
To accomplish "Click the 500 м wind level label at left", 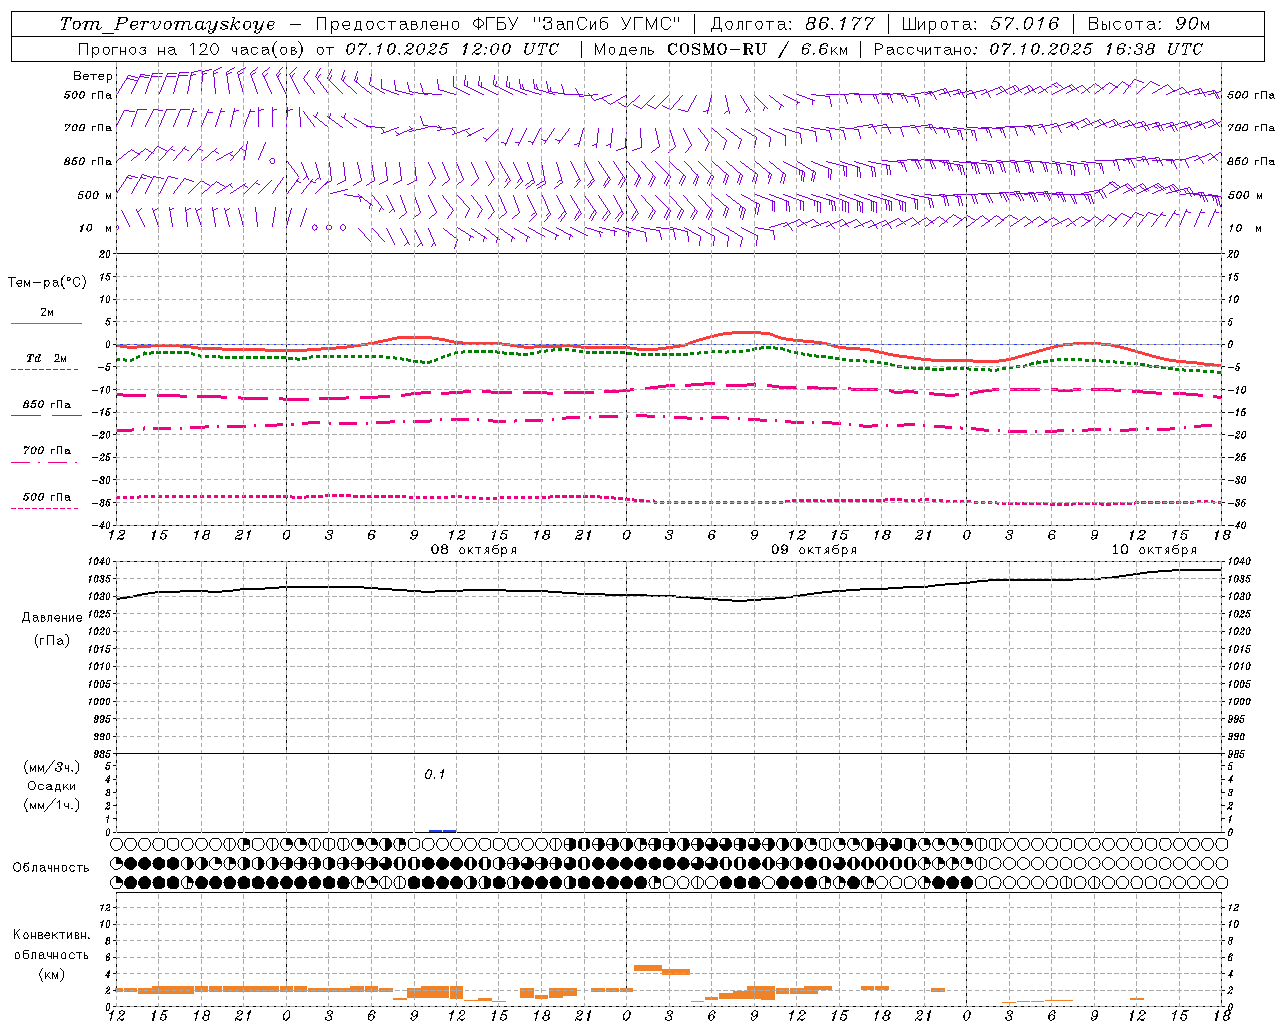I will [x=95, y=195].
